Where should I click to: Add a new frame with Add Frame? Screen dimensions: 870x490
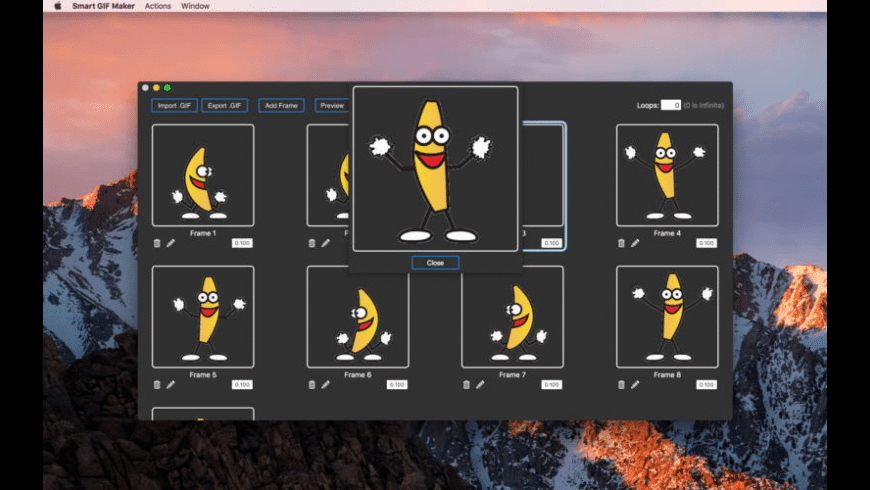[281, 105]
